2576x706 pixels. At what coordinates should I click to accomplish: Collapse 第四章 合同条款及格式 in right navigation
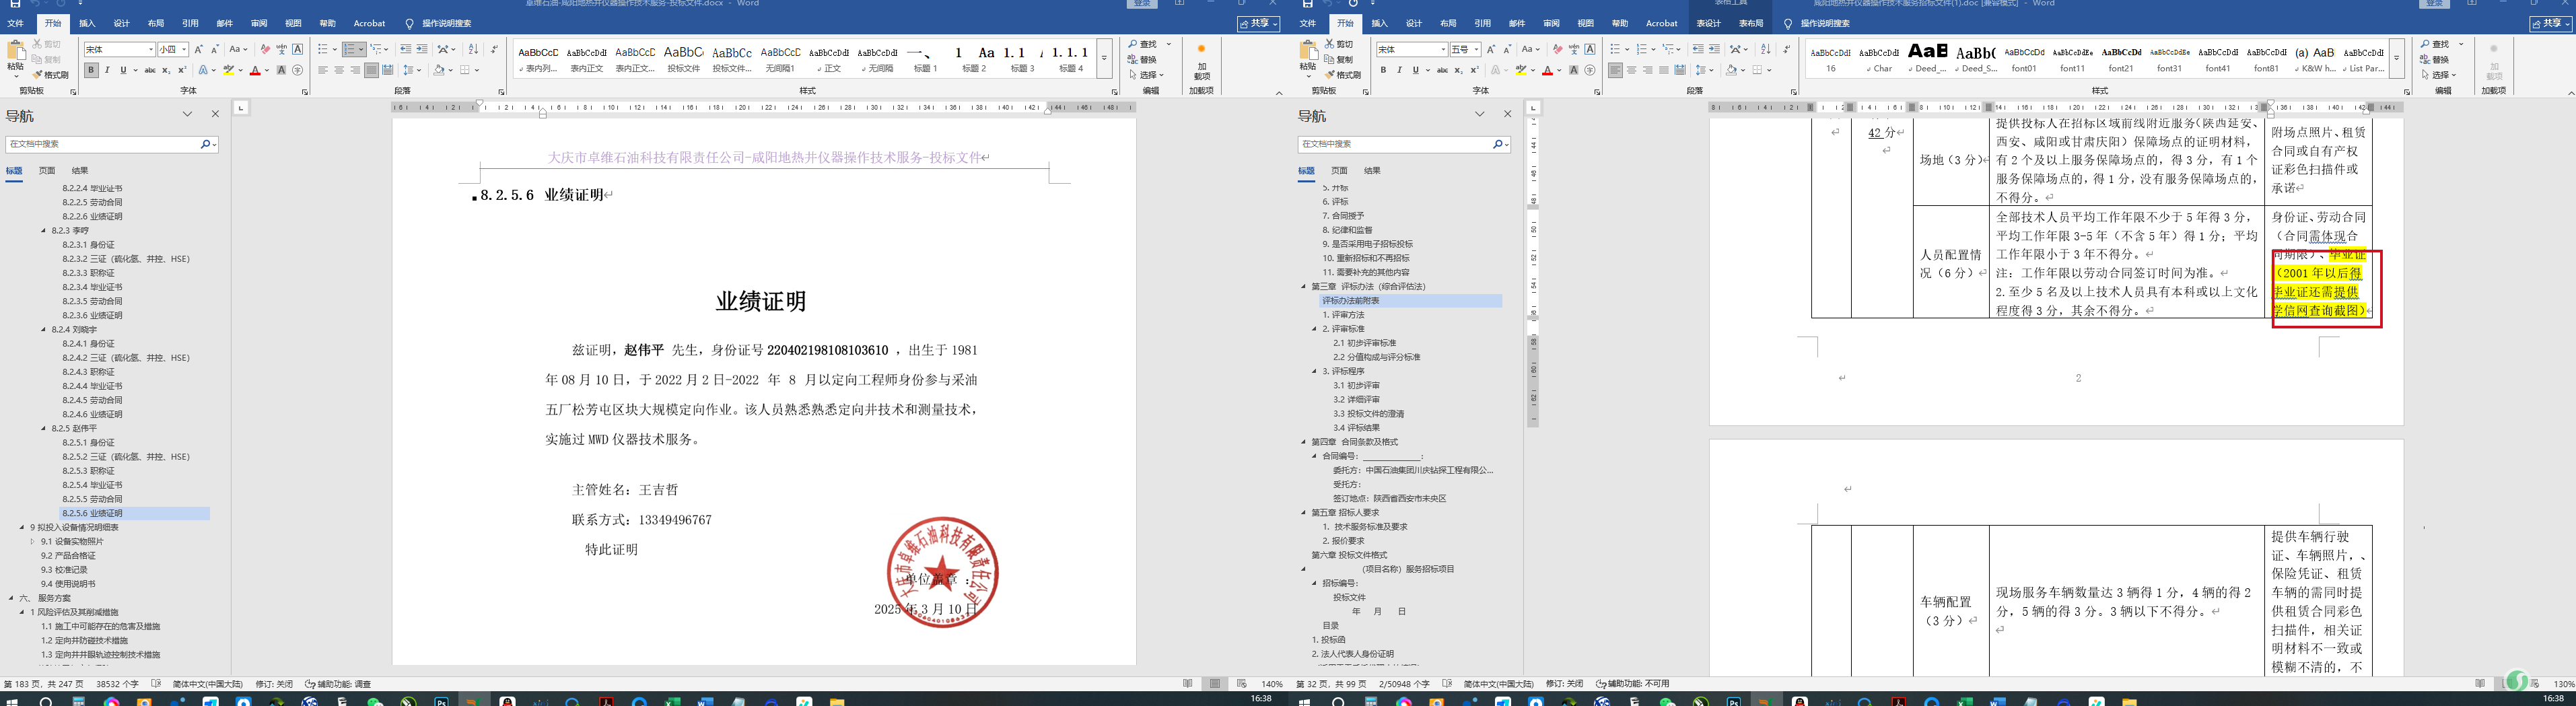click(1304, 442)
